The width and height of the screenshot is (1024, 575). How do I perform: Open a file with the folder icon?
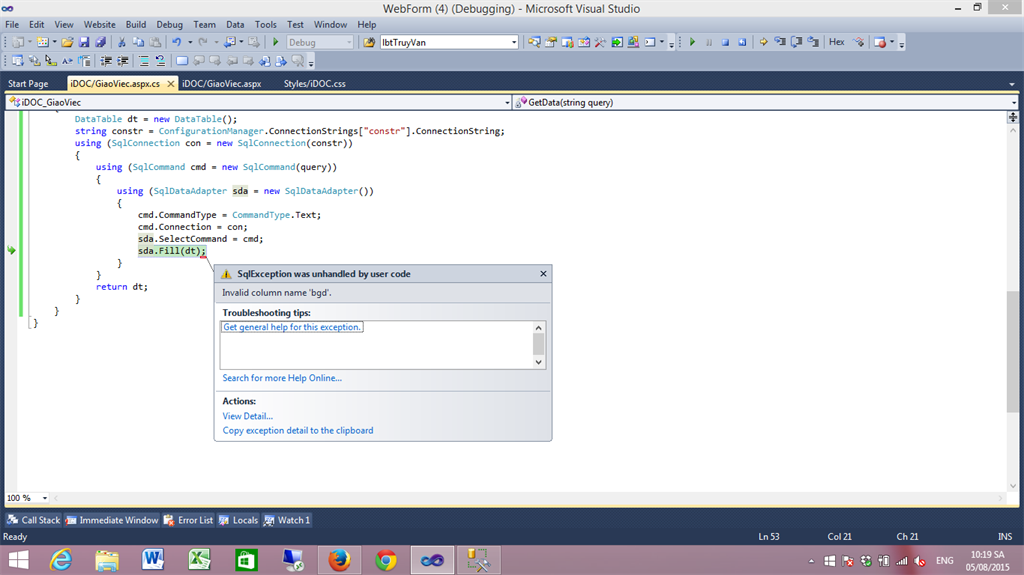(x=67, y=42)
